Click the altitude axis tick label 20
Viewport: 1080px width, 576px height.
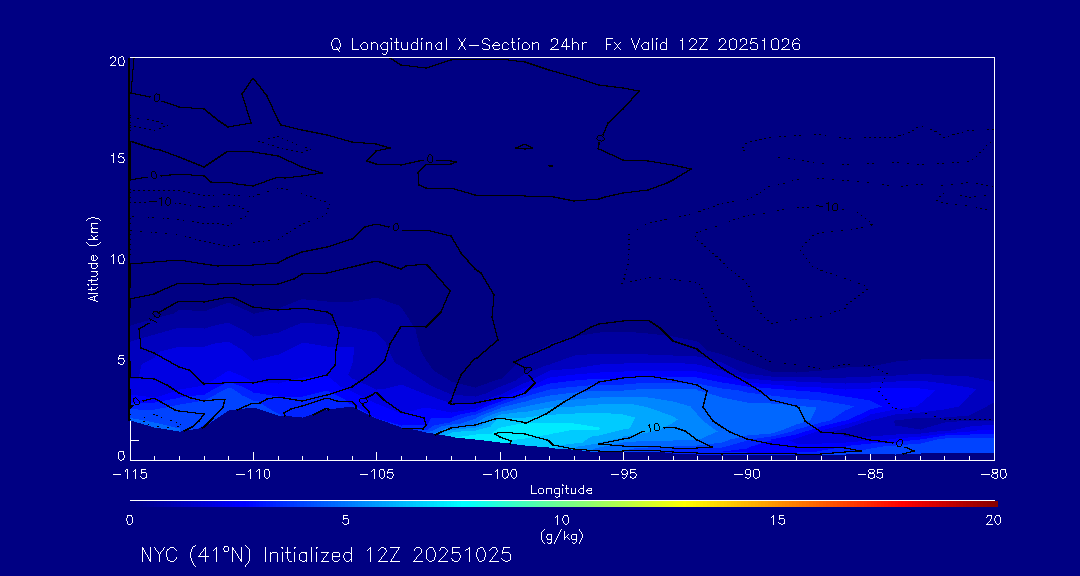tap(116, 61)
